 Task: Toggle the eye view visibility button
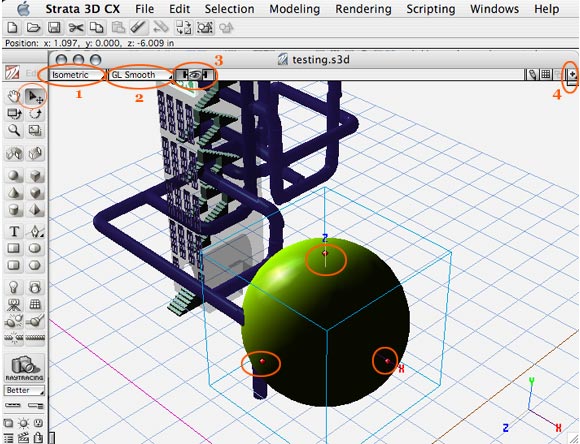195,75
